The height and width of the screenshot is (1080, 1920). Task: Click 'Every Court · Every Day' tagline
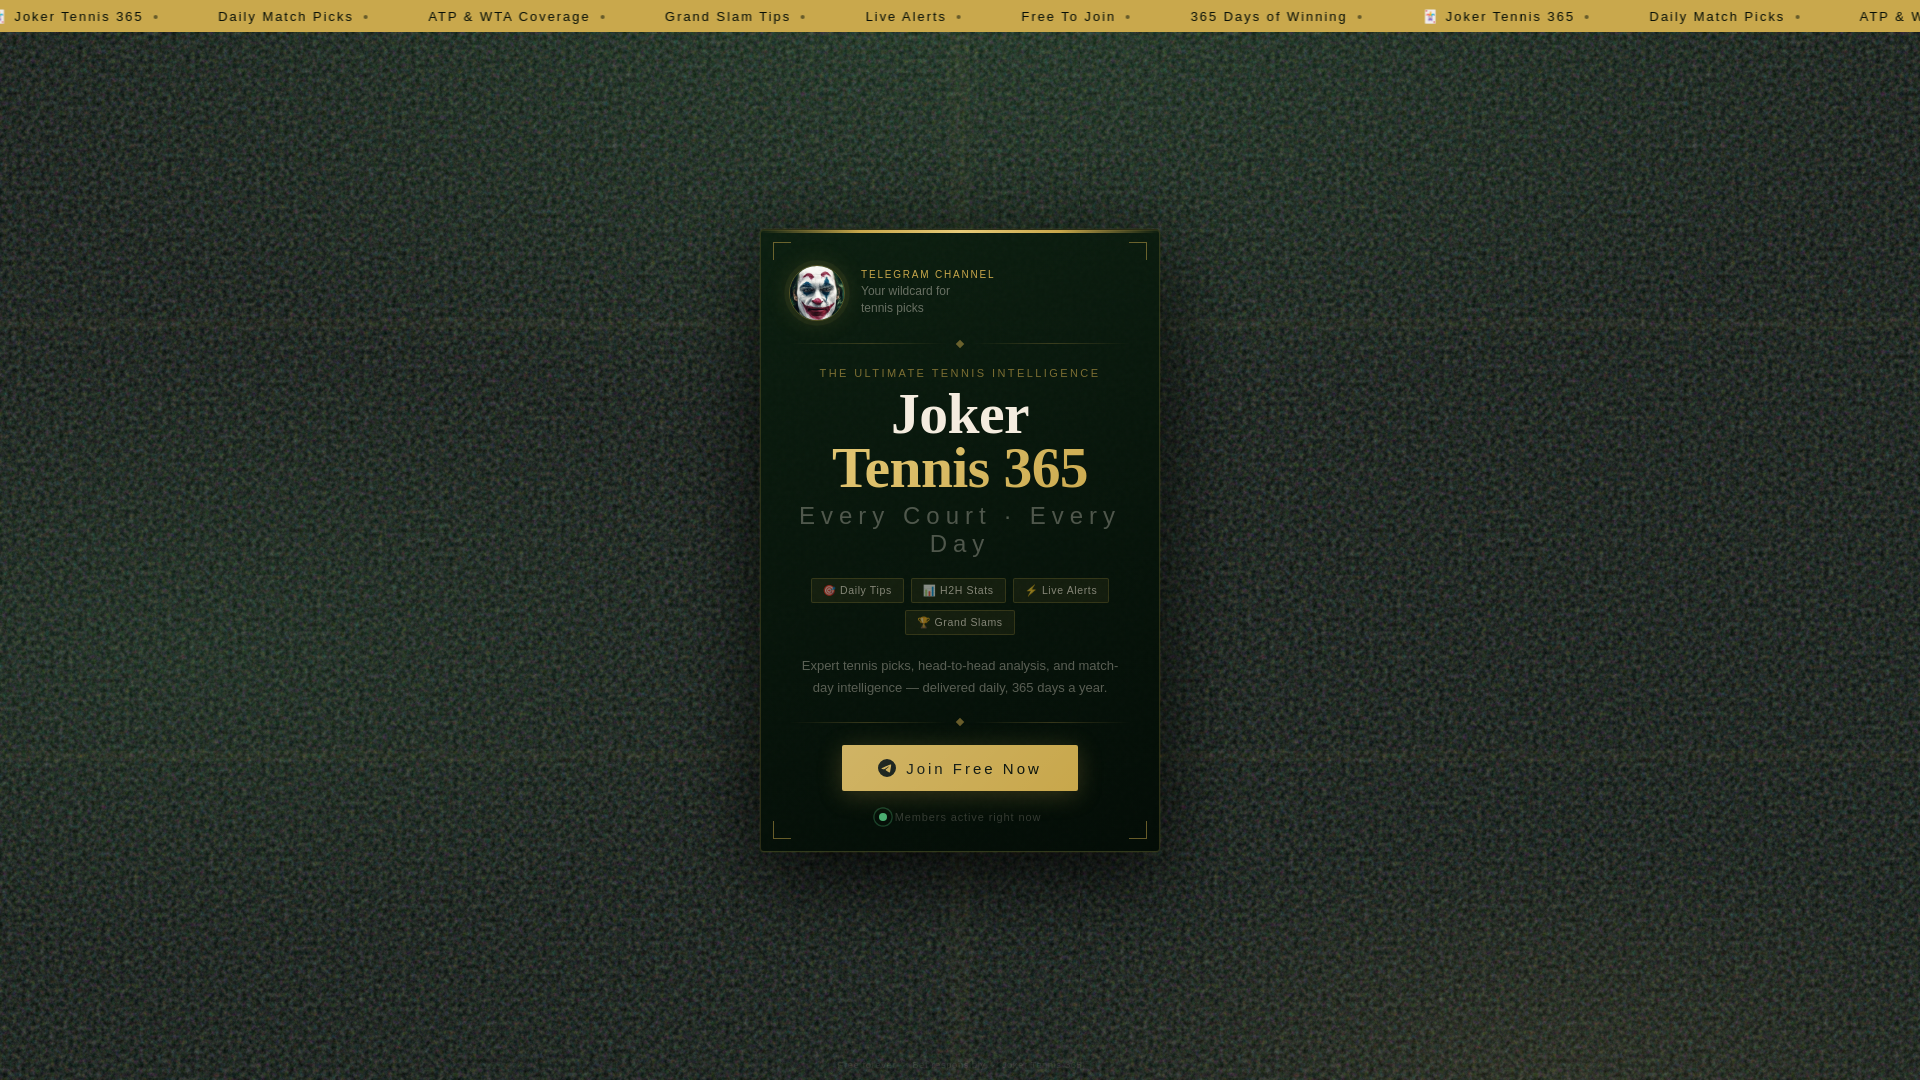959,530
